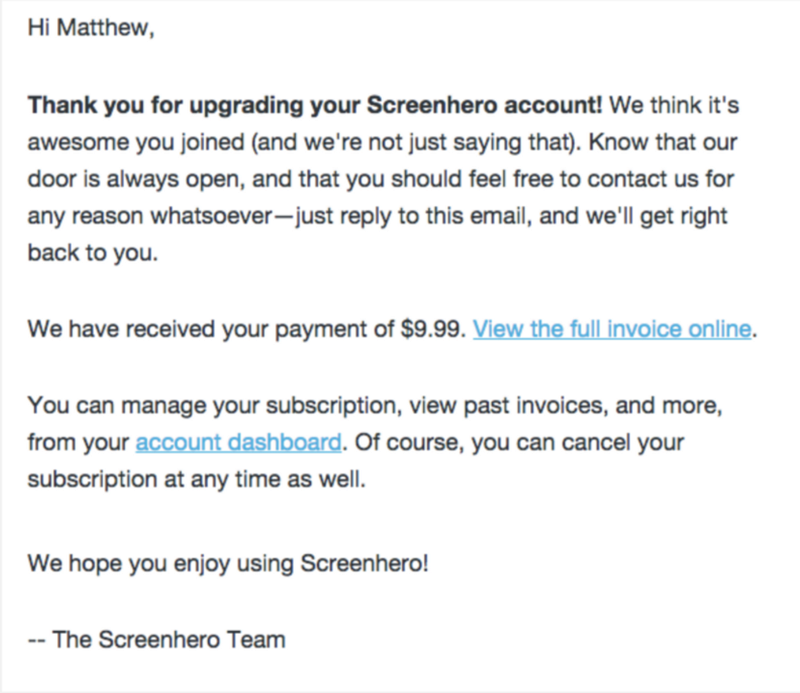Click the We hope you enjoy using Screenhero line
Screen dimensions: 800x693
(x=228, y=564)
